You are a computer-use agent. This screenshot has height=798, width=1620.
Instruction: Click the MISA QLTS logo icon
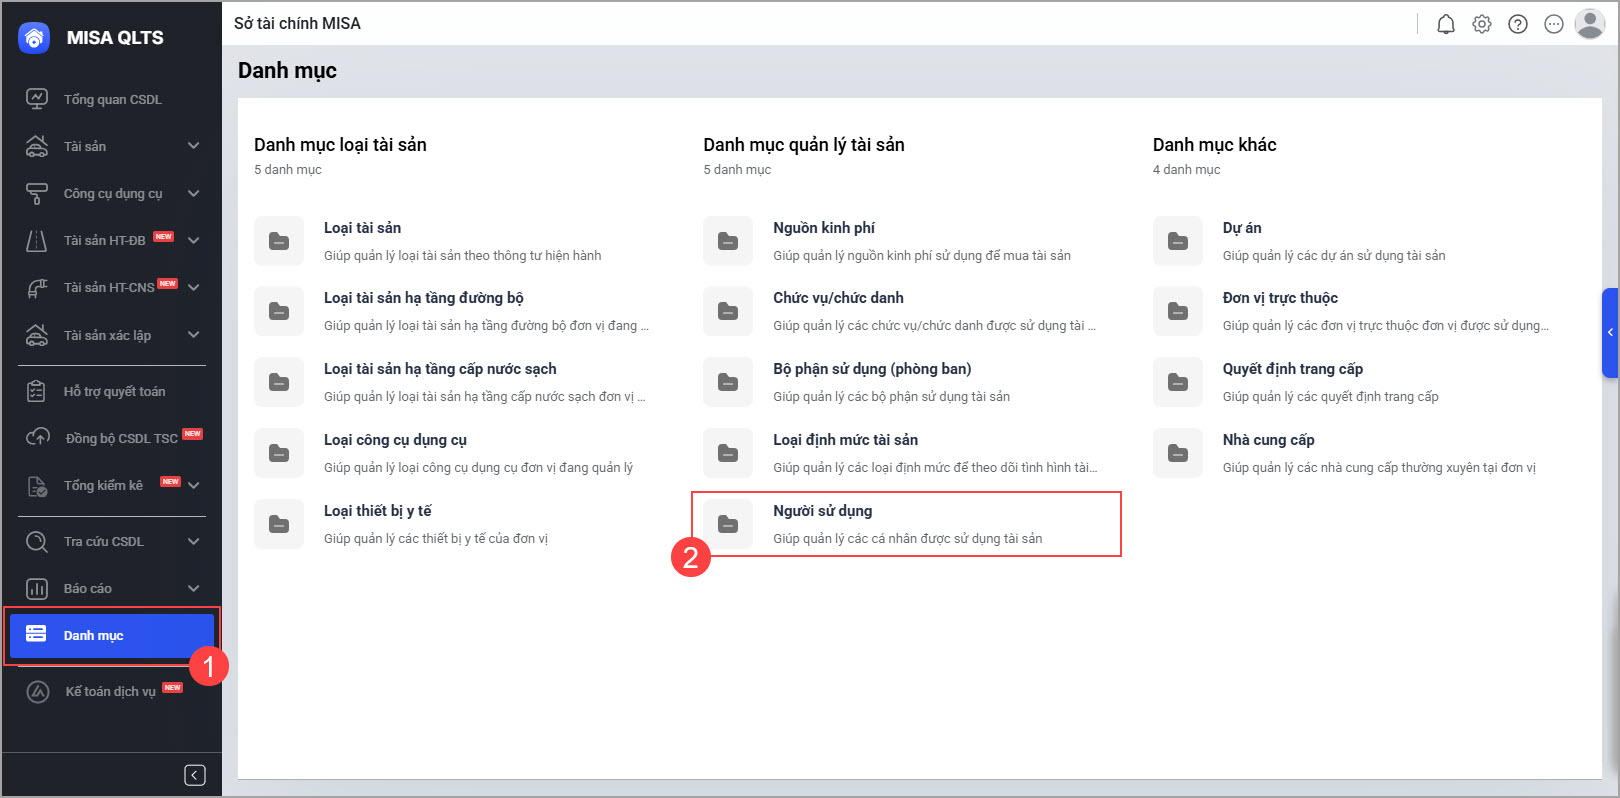click(x=34, y=38)
